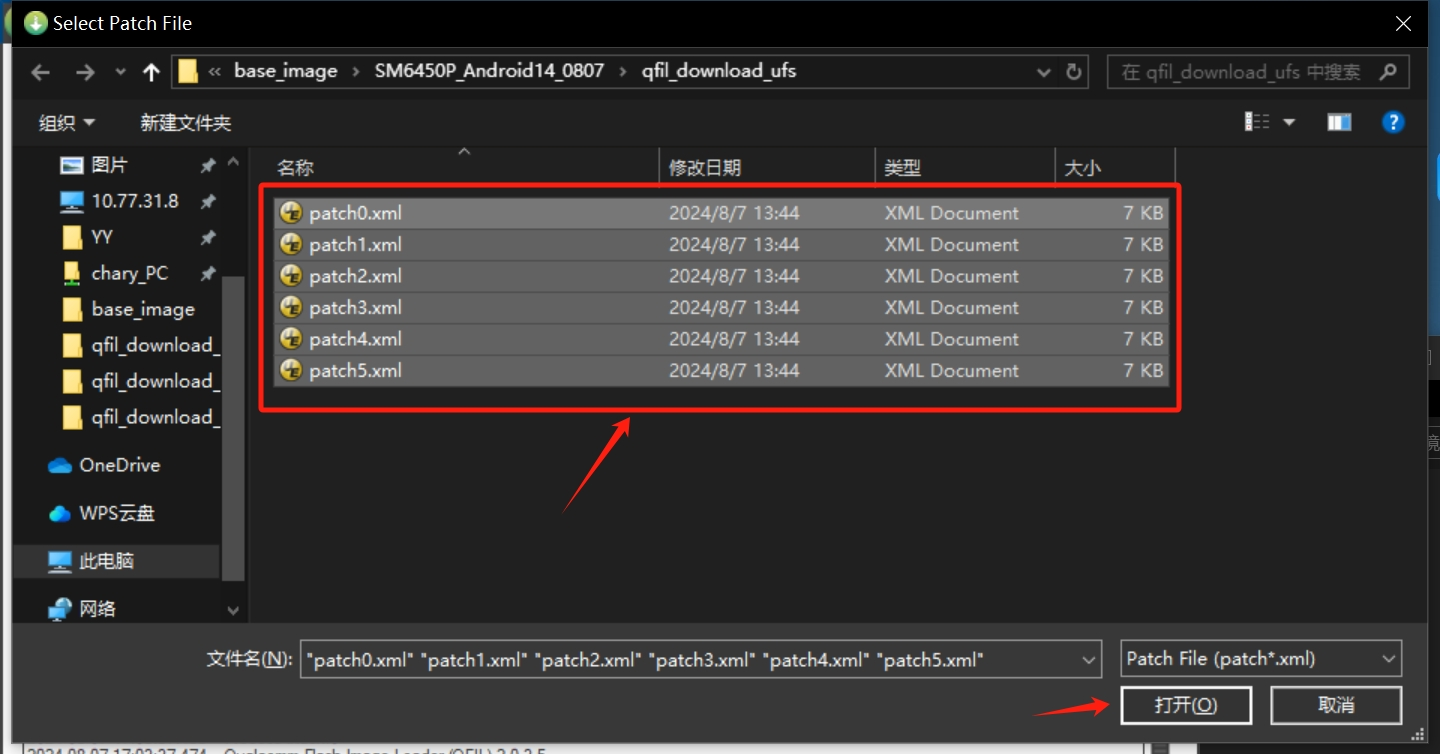
Task: Expand the Patch File type filter dropdown
Action: point(1388,659)
